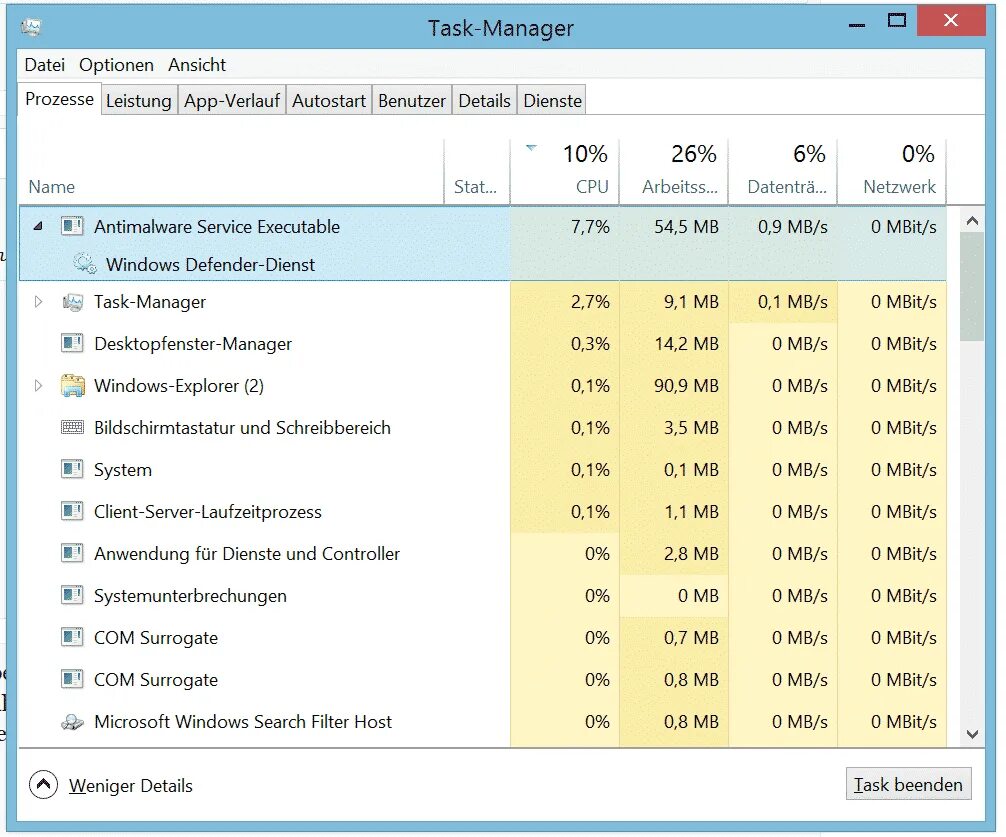Click the Microsoft Windows Search Filter Host icon

pyautogui.click(x=72, y=722)
